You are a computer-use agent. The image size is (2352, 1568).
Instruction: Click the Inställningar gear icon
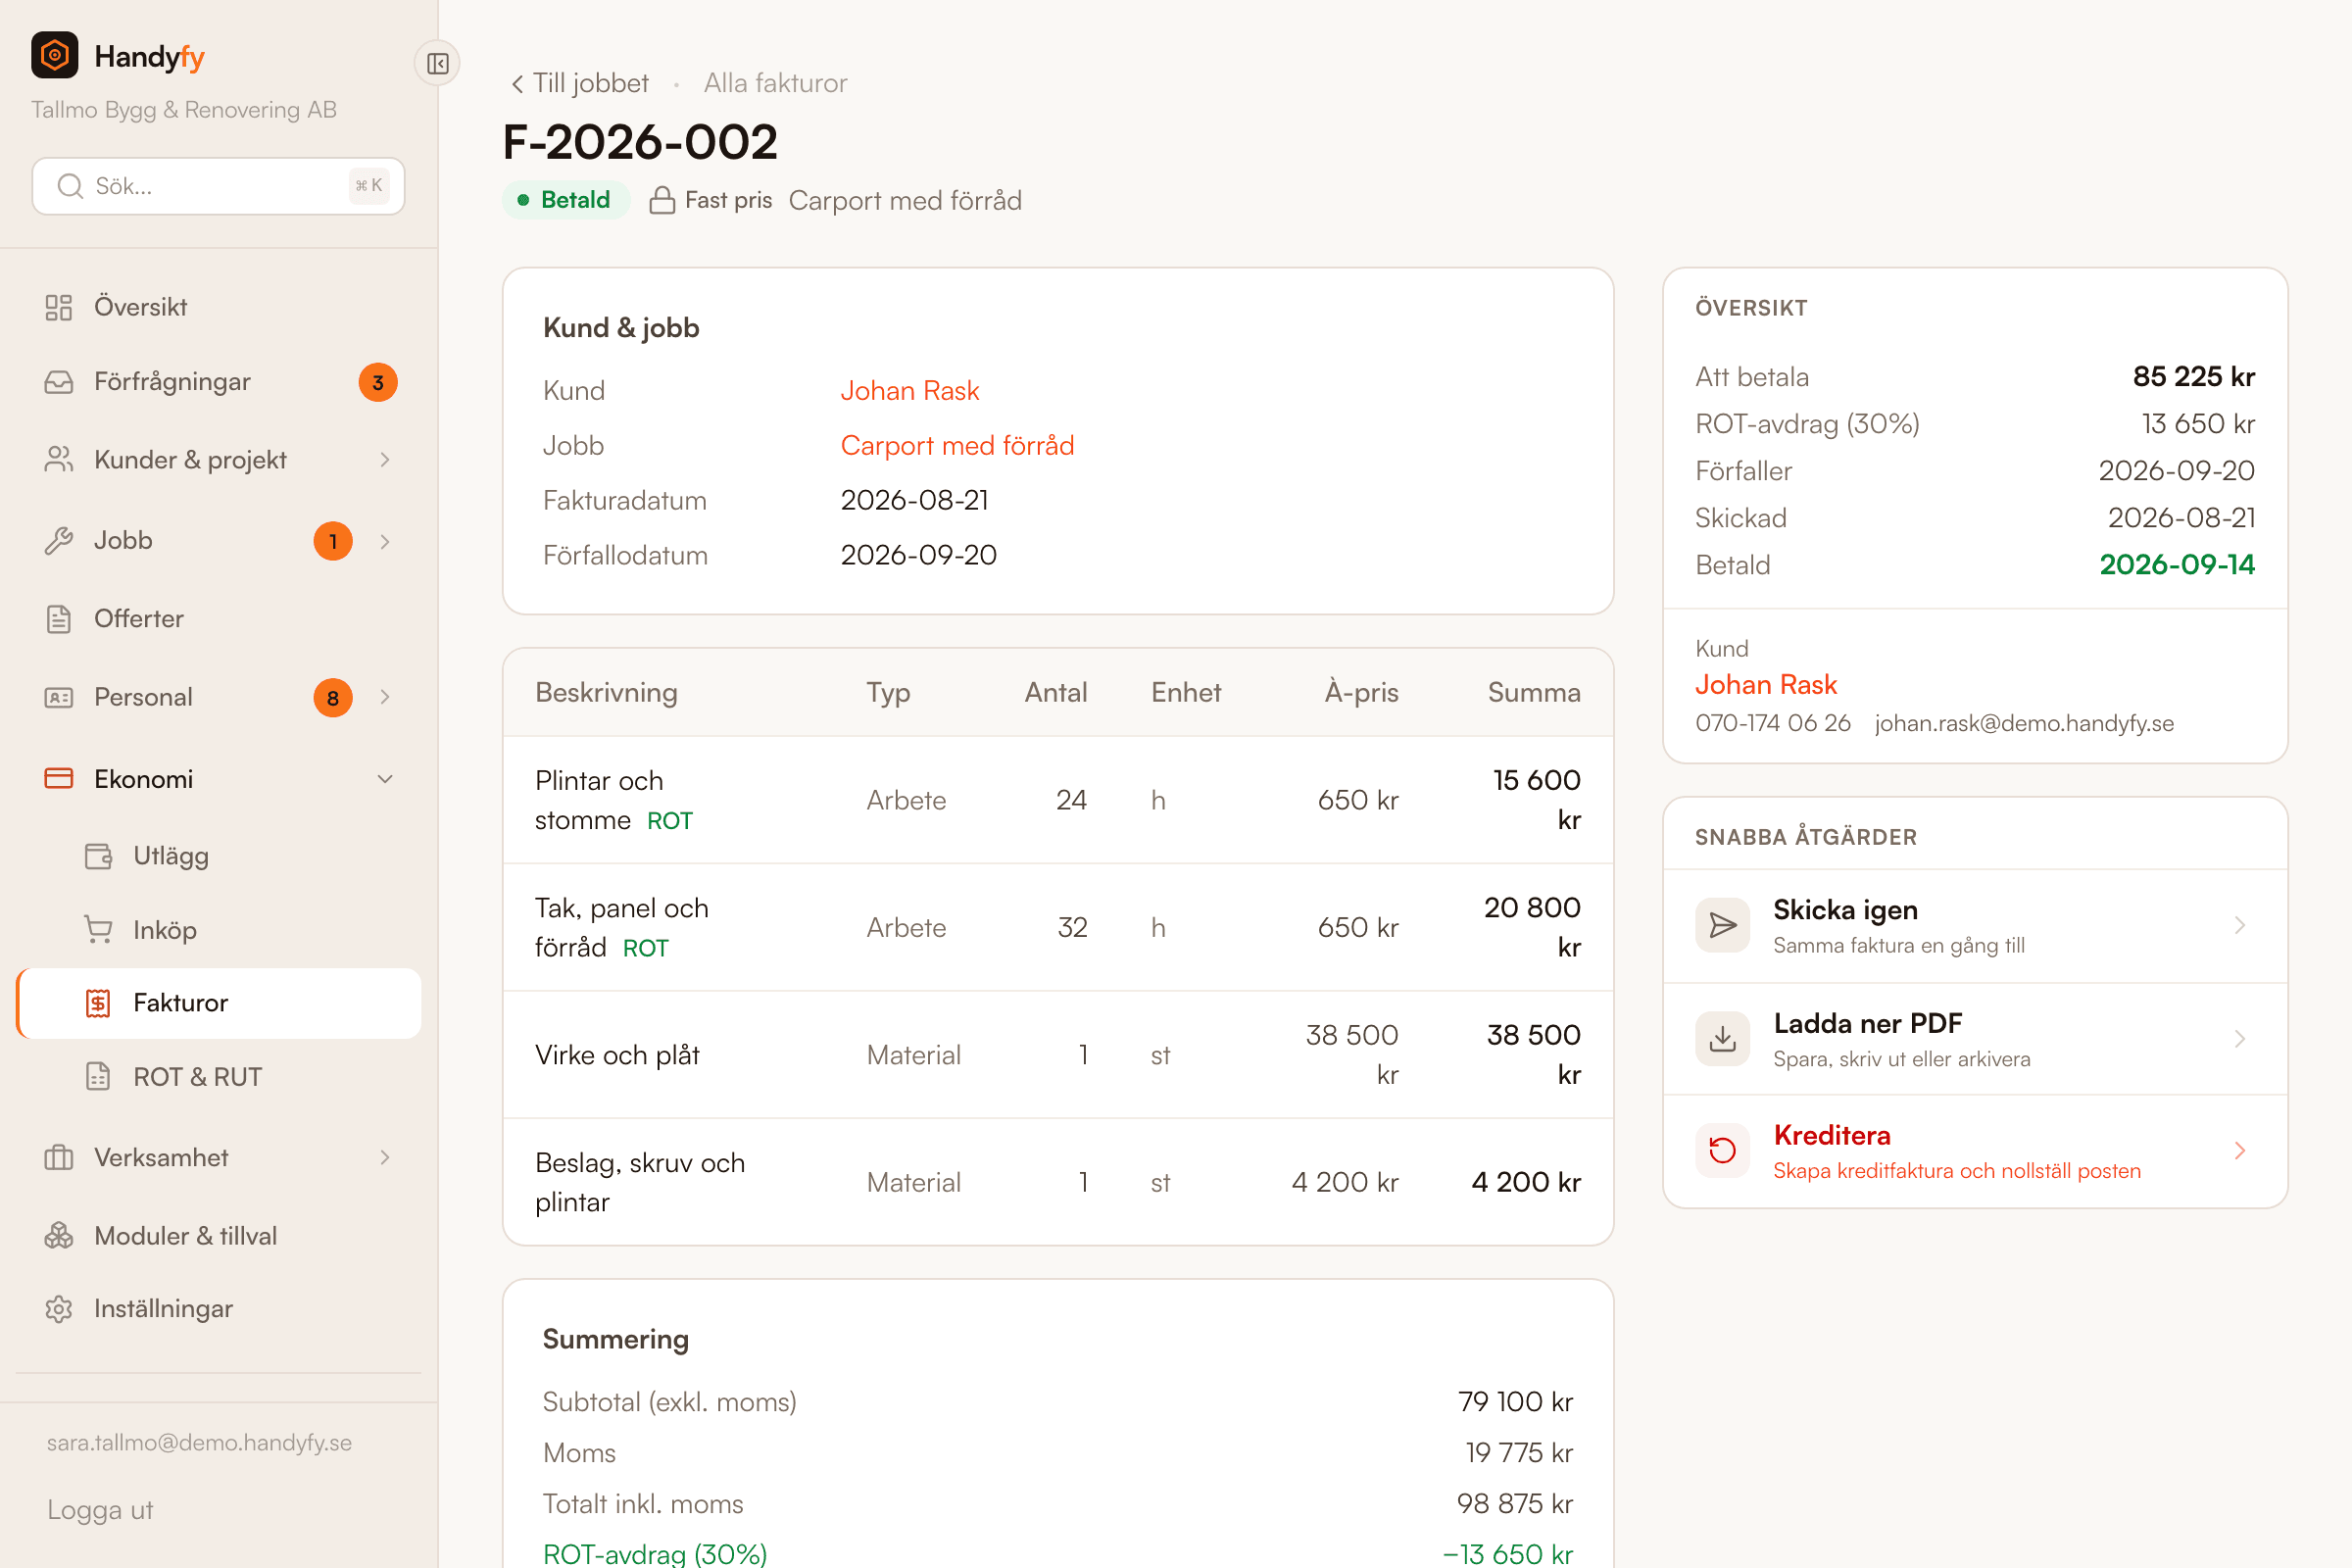point(59,1309)
